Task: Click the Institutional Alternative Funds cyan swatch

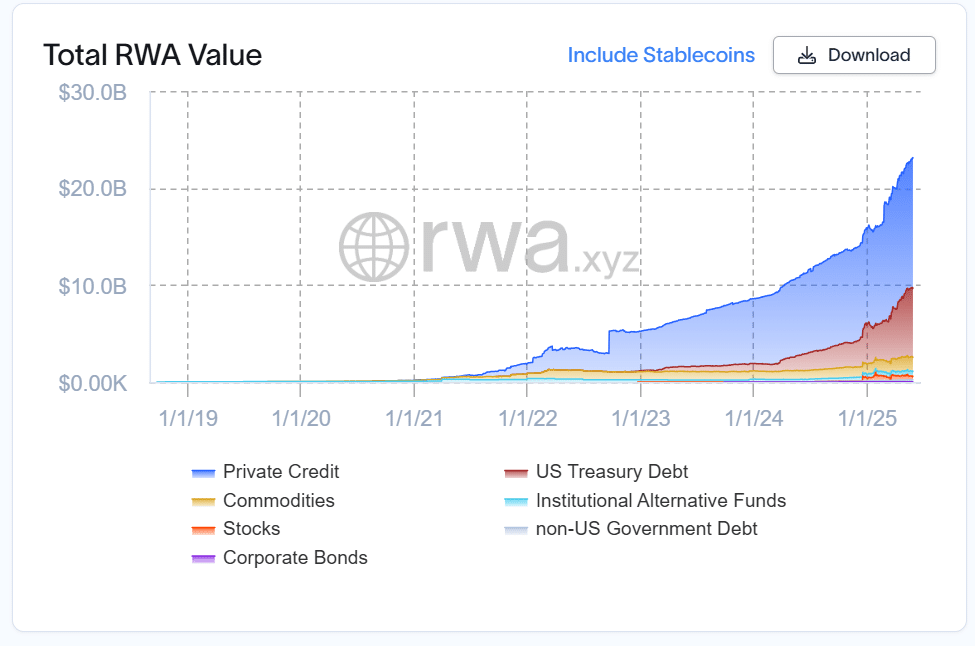Action: 516,501
